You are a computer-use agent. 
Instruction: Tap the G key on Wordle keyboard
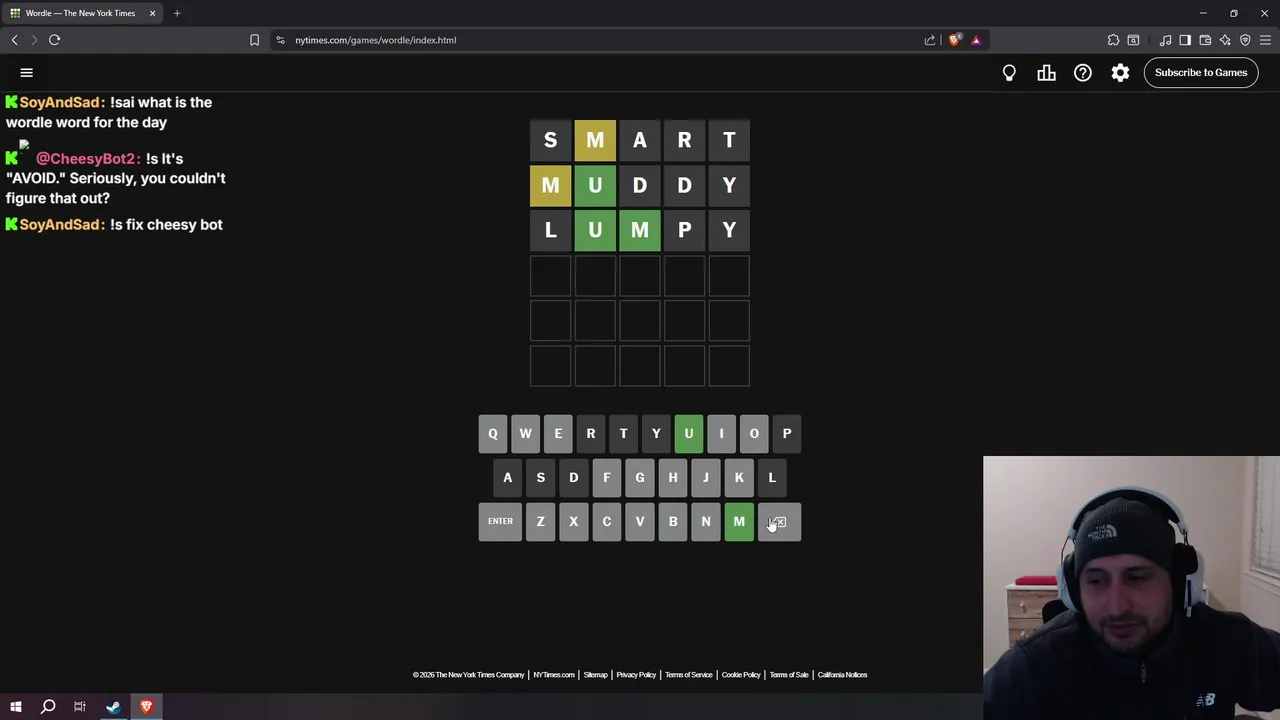pyautogui.click(x=640, y=477)
